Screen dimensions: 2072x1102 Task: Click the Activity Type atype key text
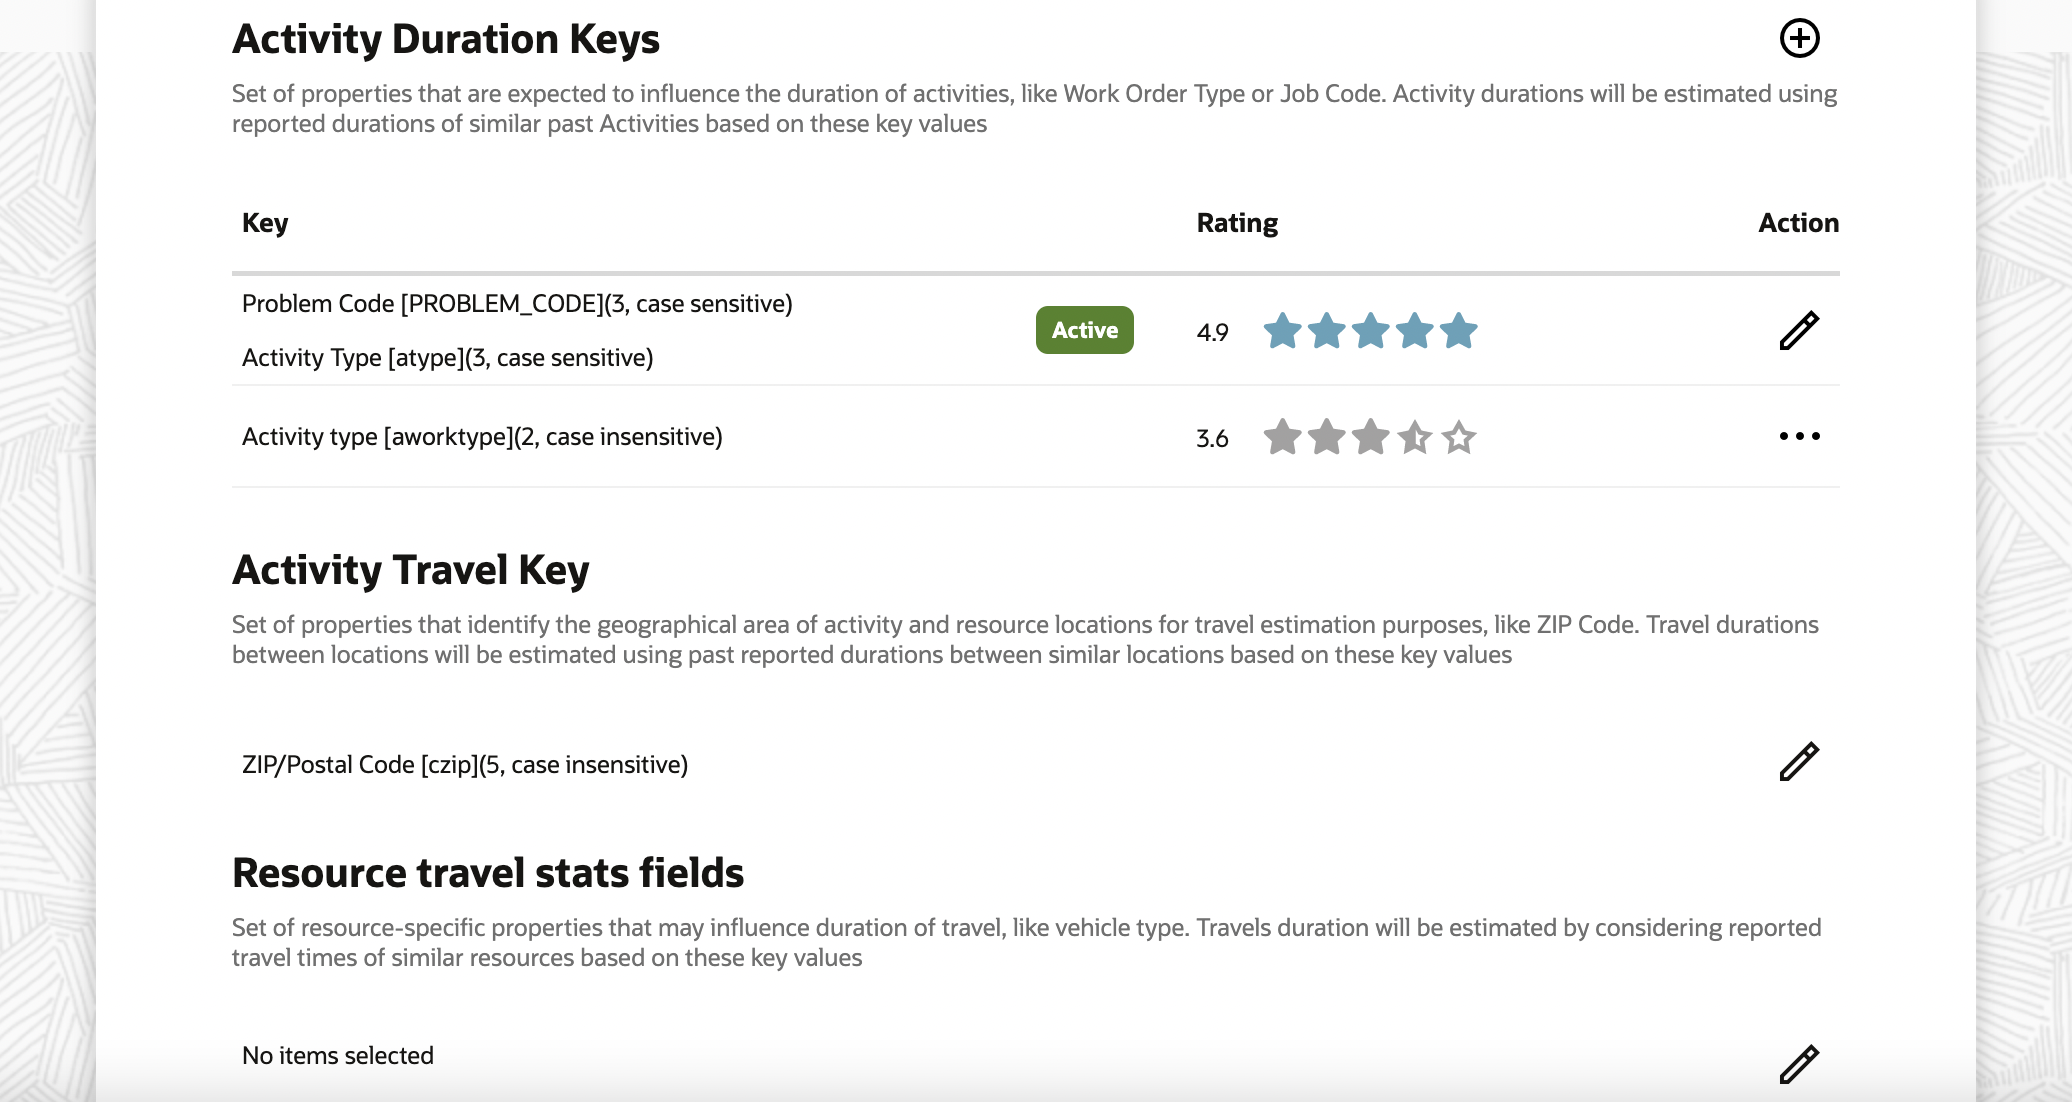pyautogui.click(x=447, y=358)
